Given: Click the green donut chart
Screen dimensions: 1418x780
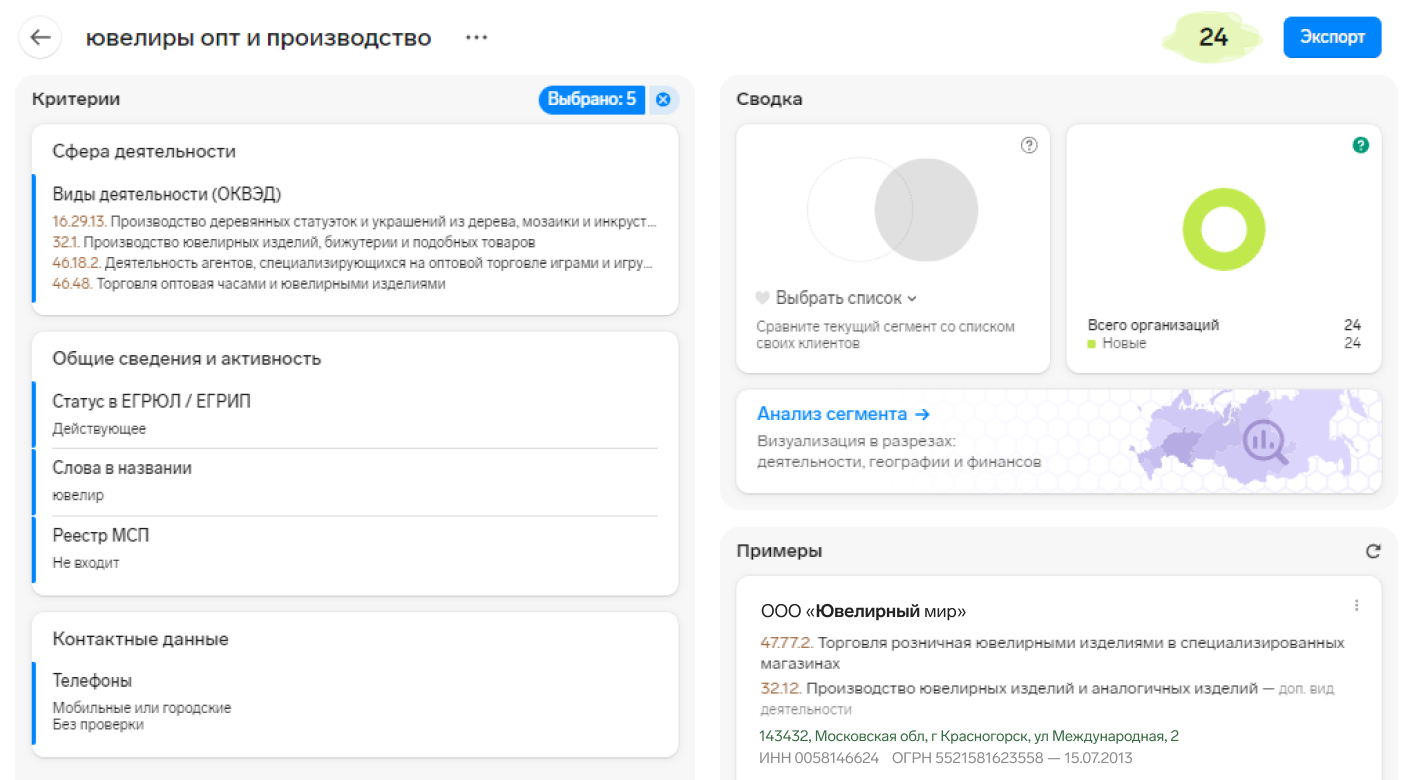Looking at the screenshot, I should point(1223,229).
